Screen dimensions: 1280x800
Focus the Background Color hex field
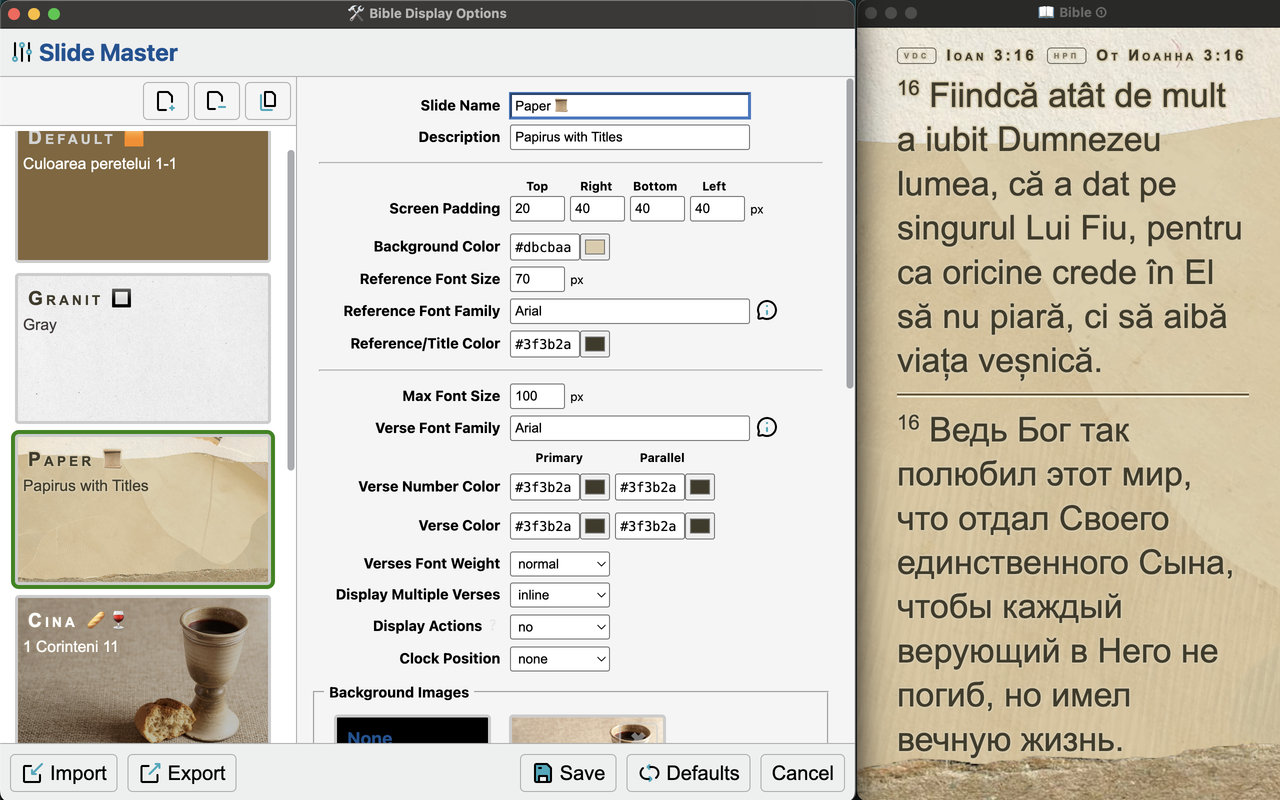point(545,247)
